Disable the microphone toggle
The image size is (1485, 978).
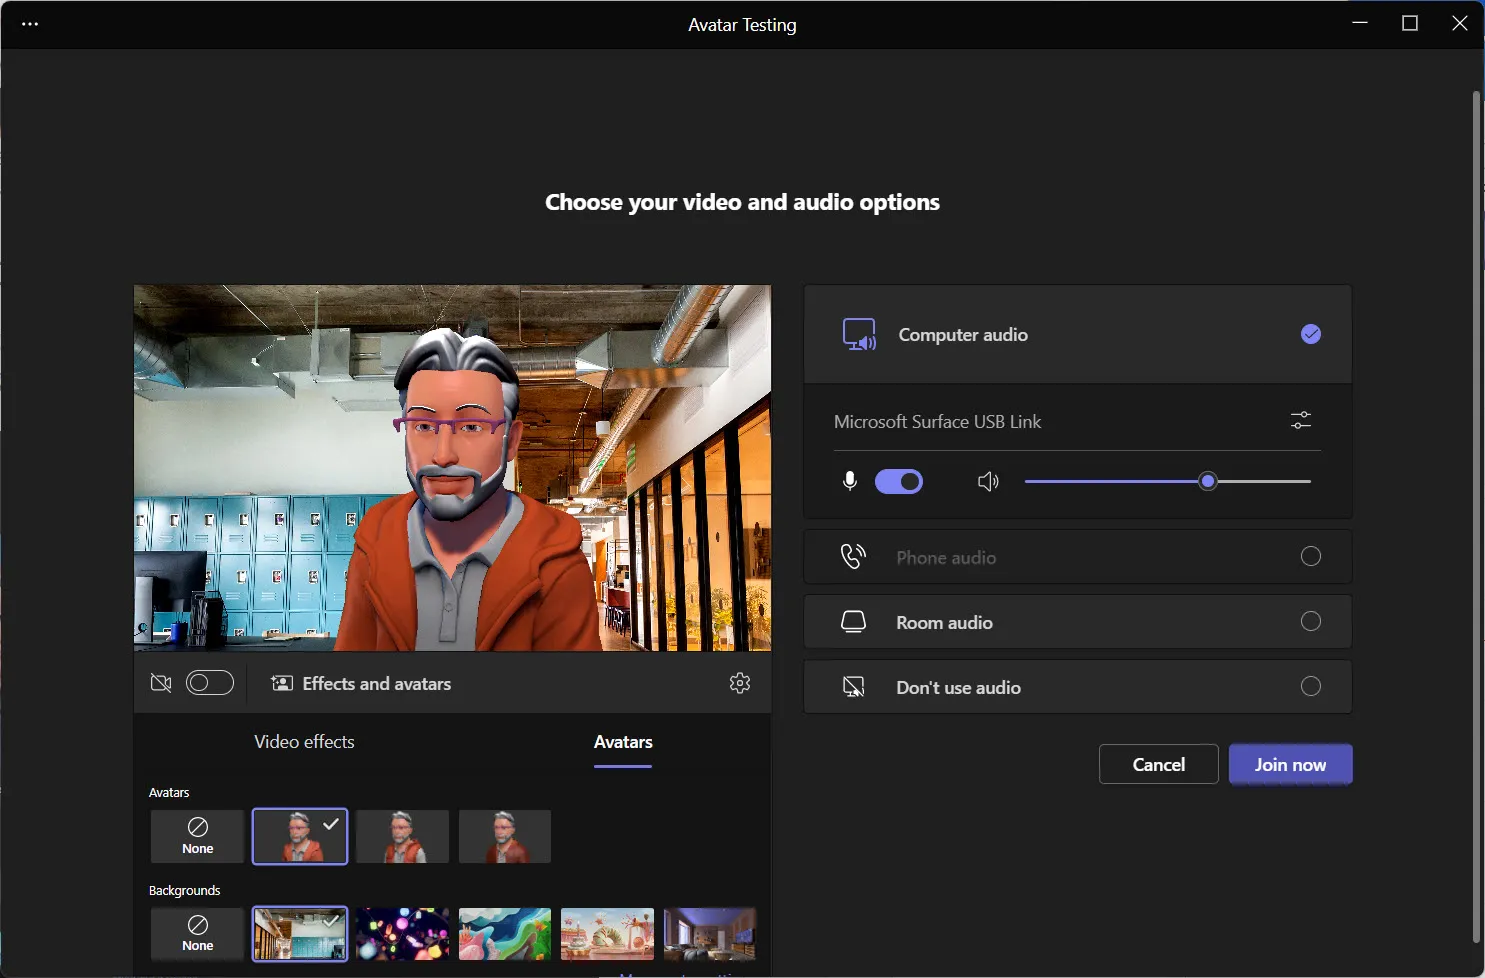point(899,481)
